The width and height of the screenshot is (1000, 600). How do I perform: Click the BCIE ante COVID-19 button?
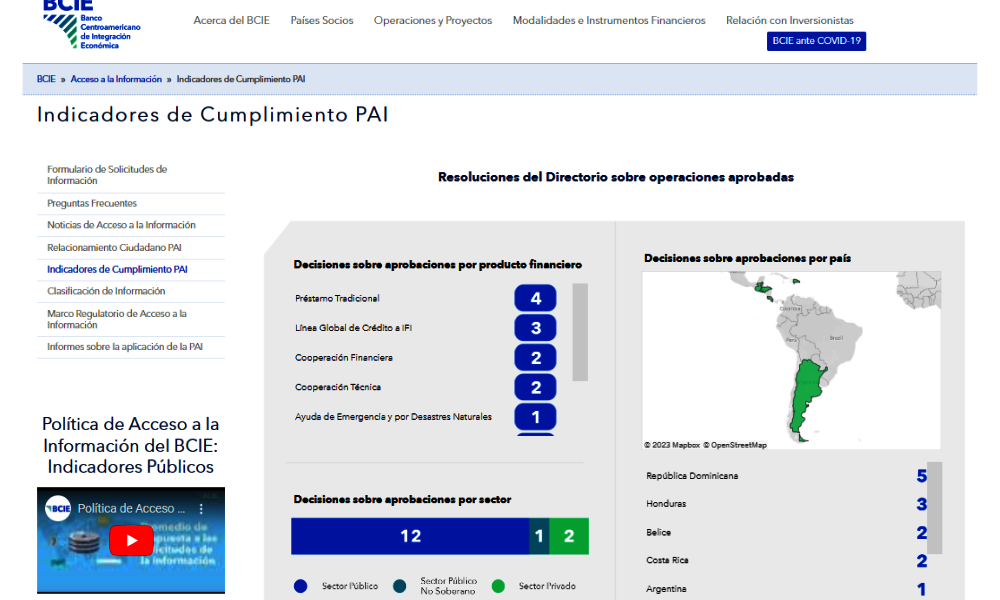point(816,41)
